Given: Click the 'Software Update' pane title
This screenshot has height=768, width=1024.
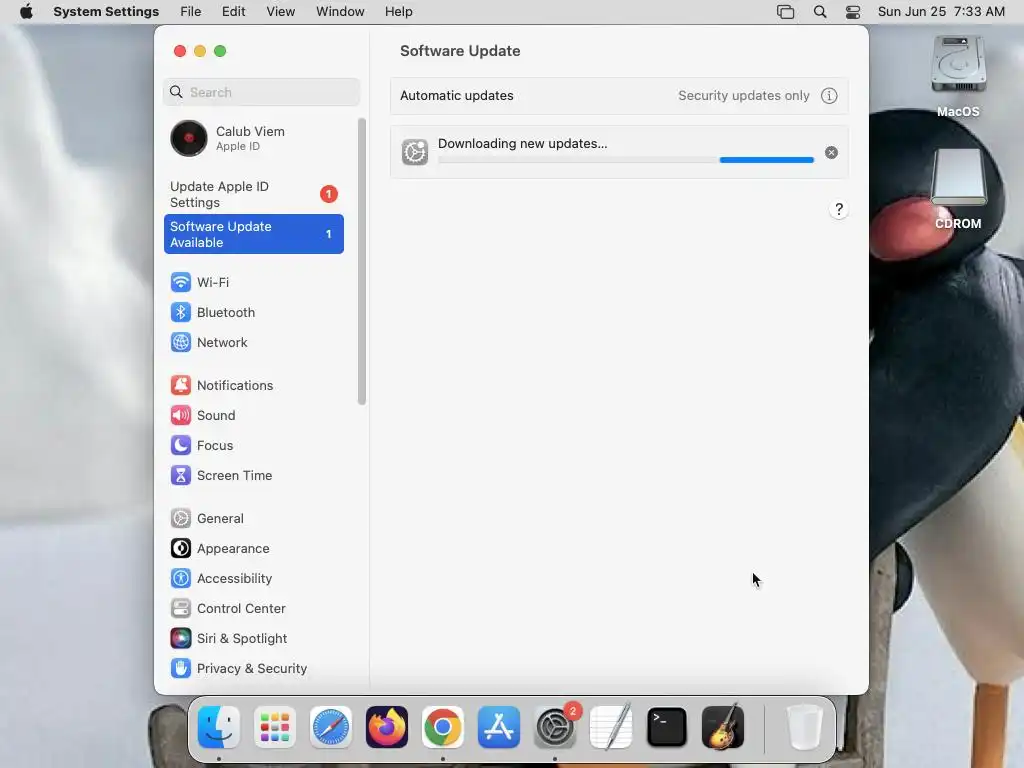Looking at the screenshot, I should (460, 51).
